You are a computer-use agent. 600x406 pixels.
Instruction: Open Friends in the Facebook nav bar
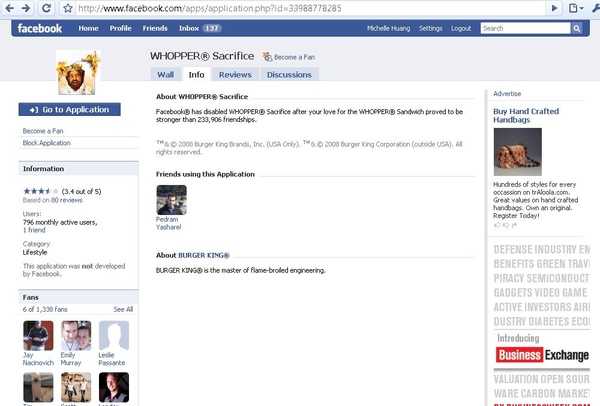click(155, 28)
